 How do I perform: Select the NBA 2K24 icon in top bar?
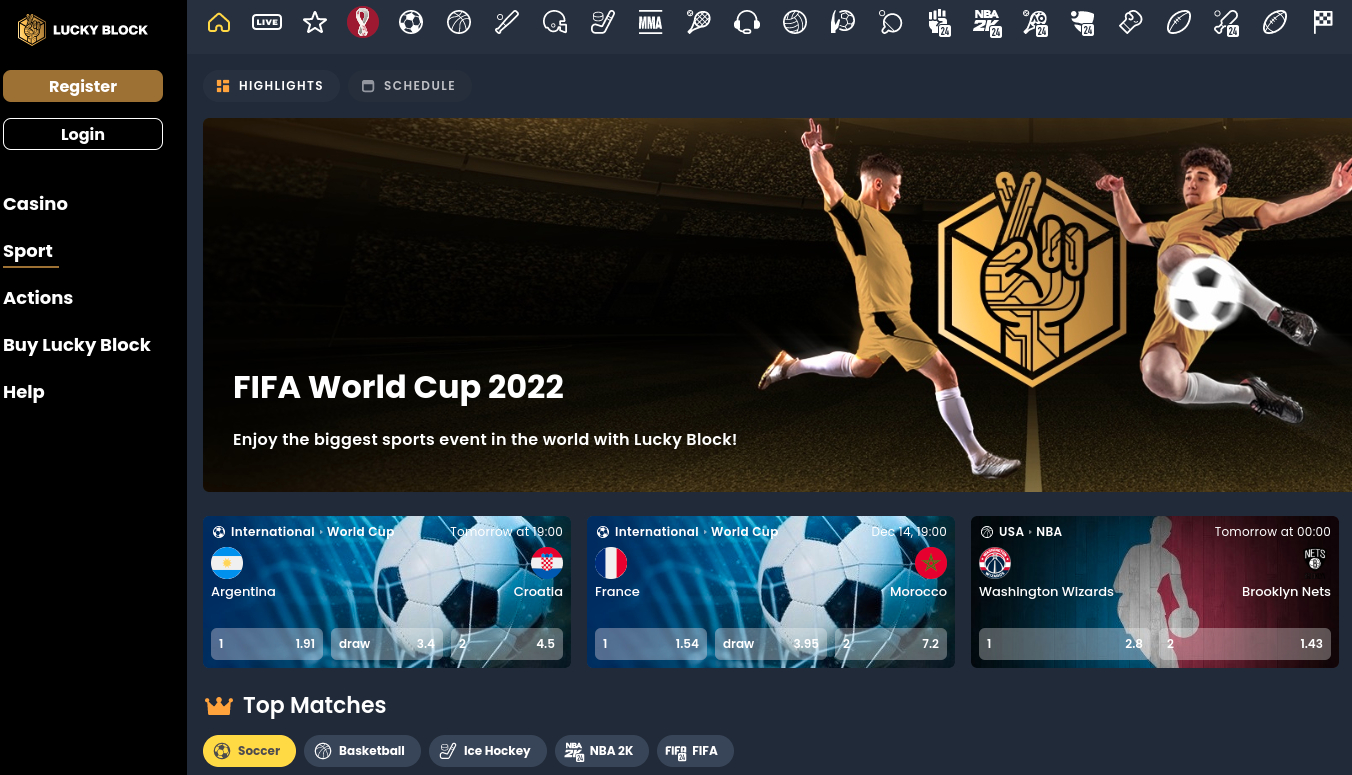coord(987,22)
